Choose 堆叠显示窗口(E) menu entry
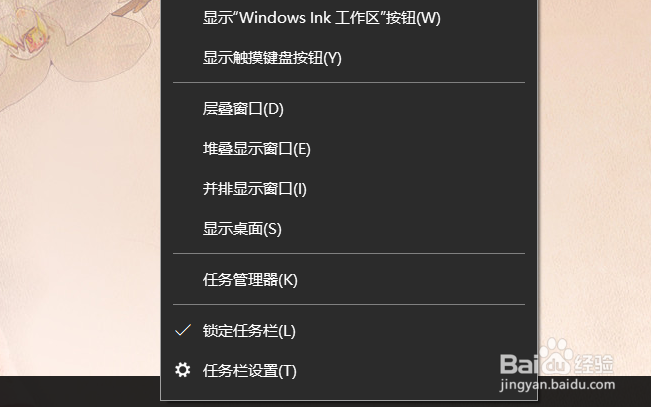Viewport: 651px width, 407px height. [x=349, y=149]
